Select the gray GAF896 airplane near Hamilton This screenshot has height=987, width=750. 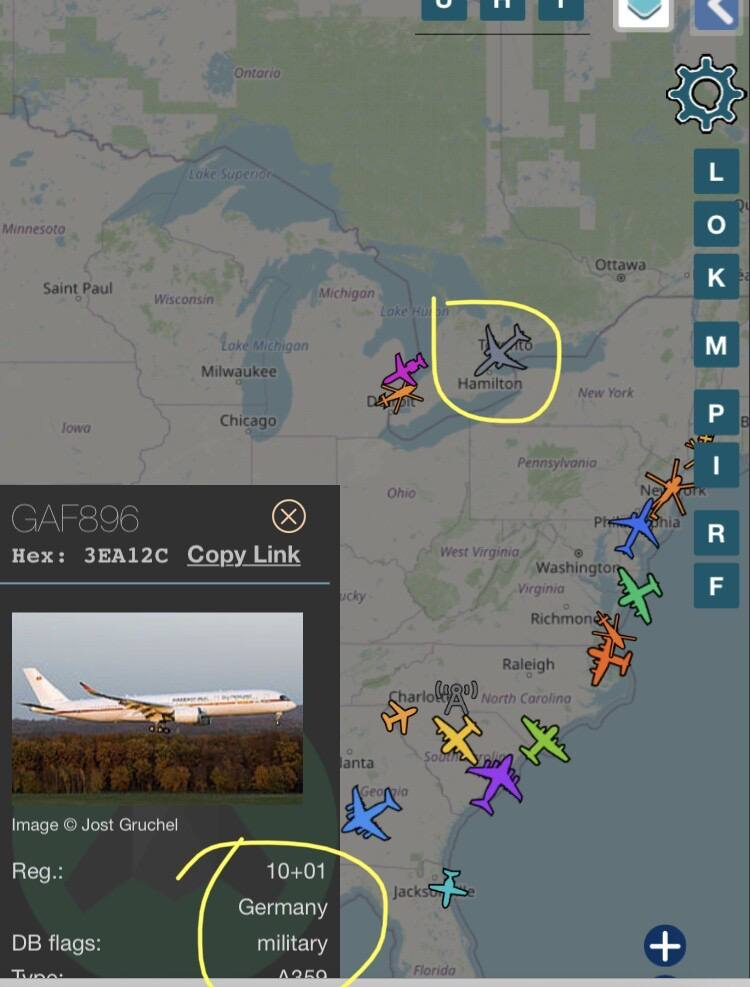pos(502,349)
